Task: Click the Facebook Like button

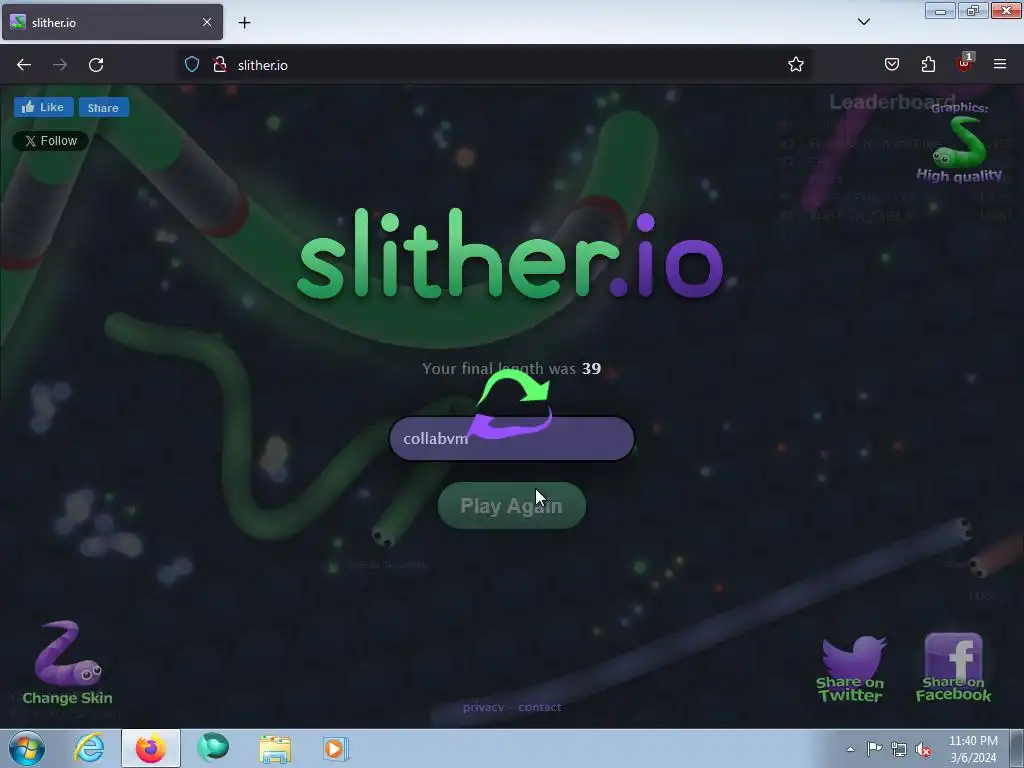Action: point(43,107)
